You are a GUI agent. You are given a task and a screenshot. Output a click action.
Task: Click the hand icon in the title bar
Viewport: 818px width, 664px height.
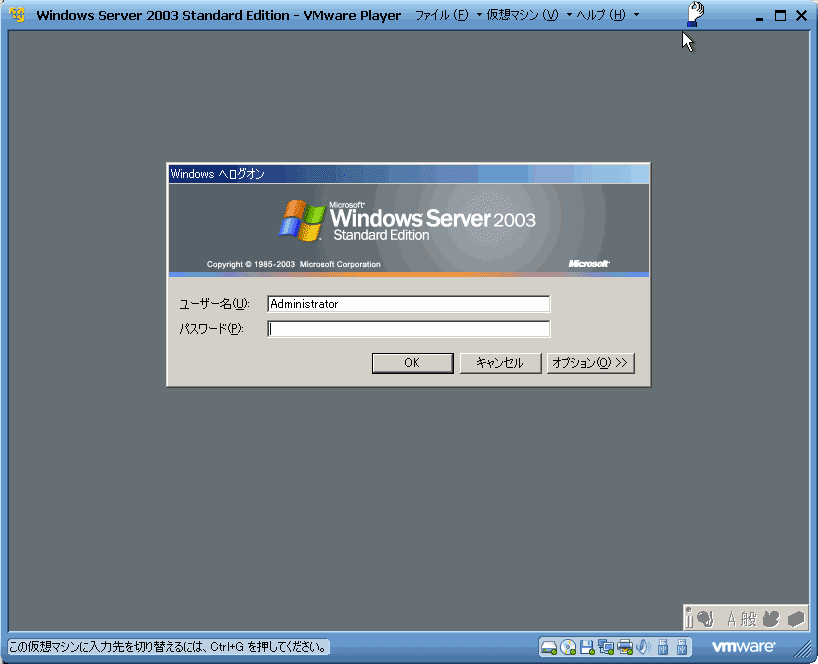[x=695, y=14]
